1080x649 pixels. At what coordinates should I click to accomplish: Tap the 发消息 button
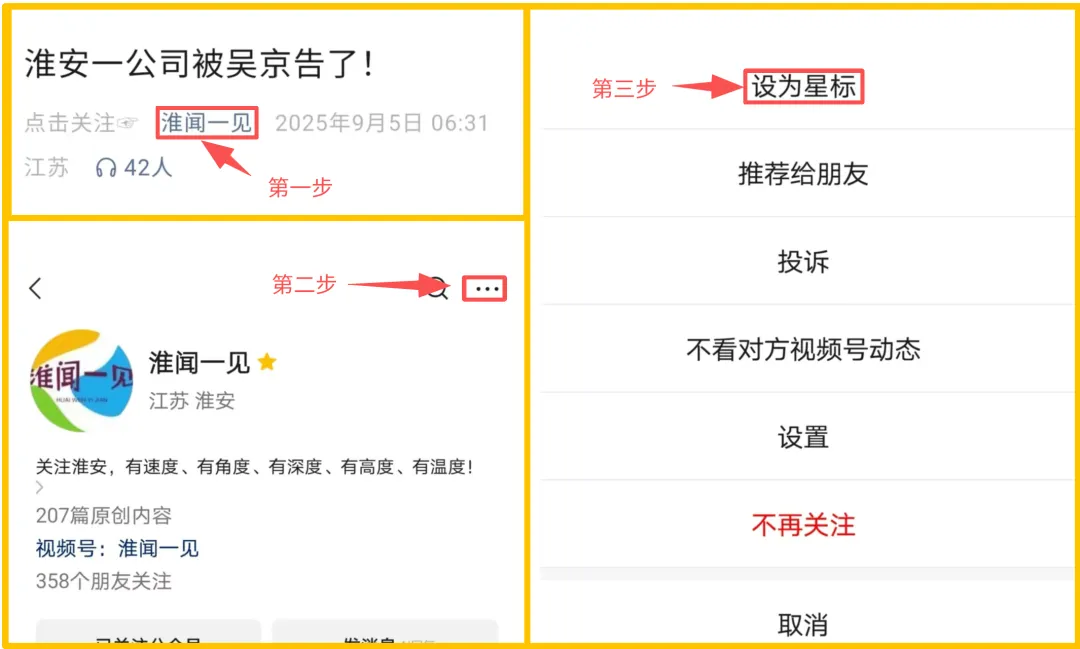[x=384, y=632]
